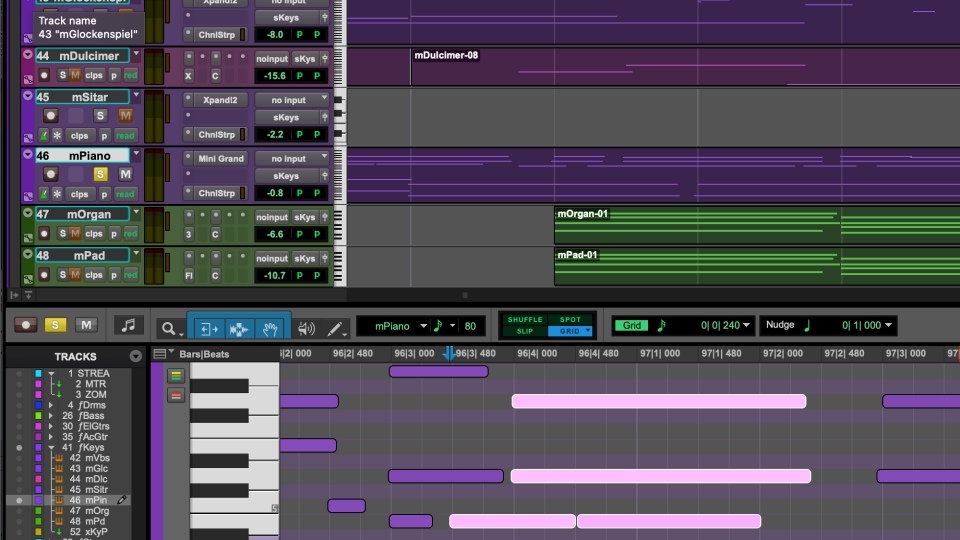Viewport: 960px width, 540px height.
Task: Collapse the 41 ƒKeys folder in track list
Action: 51,448
